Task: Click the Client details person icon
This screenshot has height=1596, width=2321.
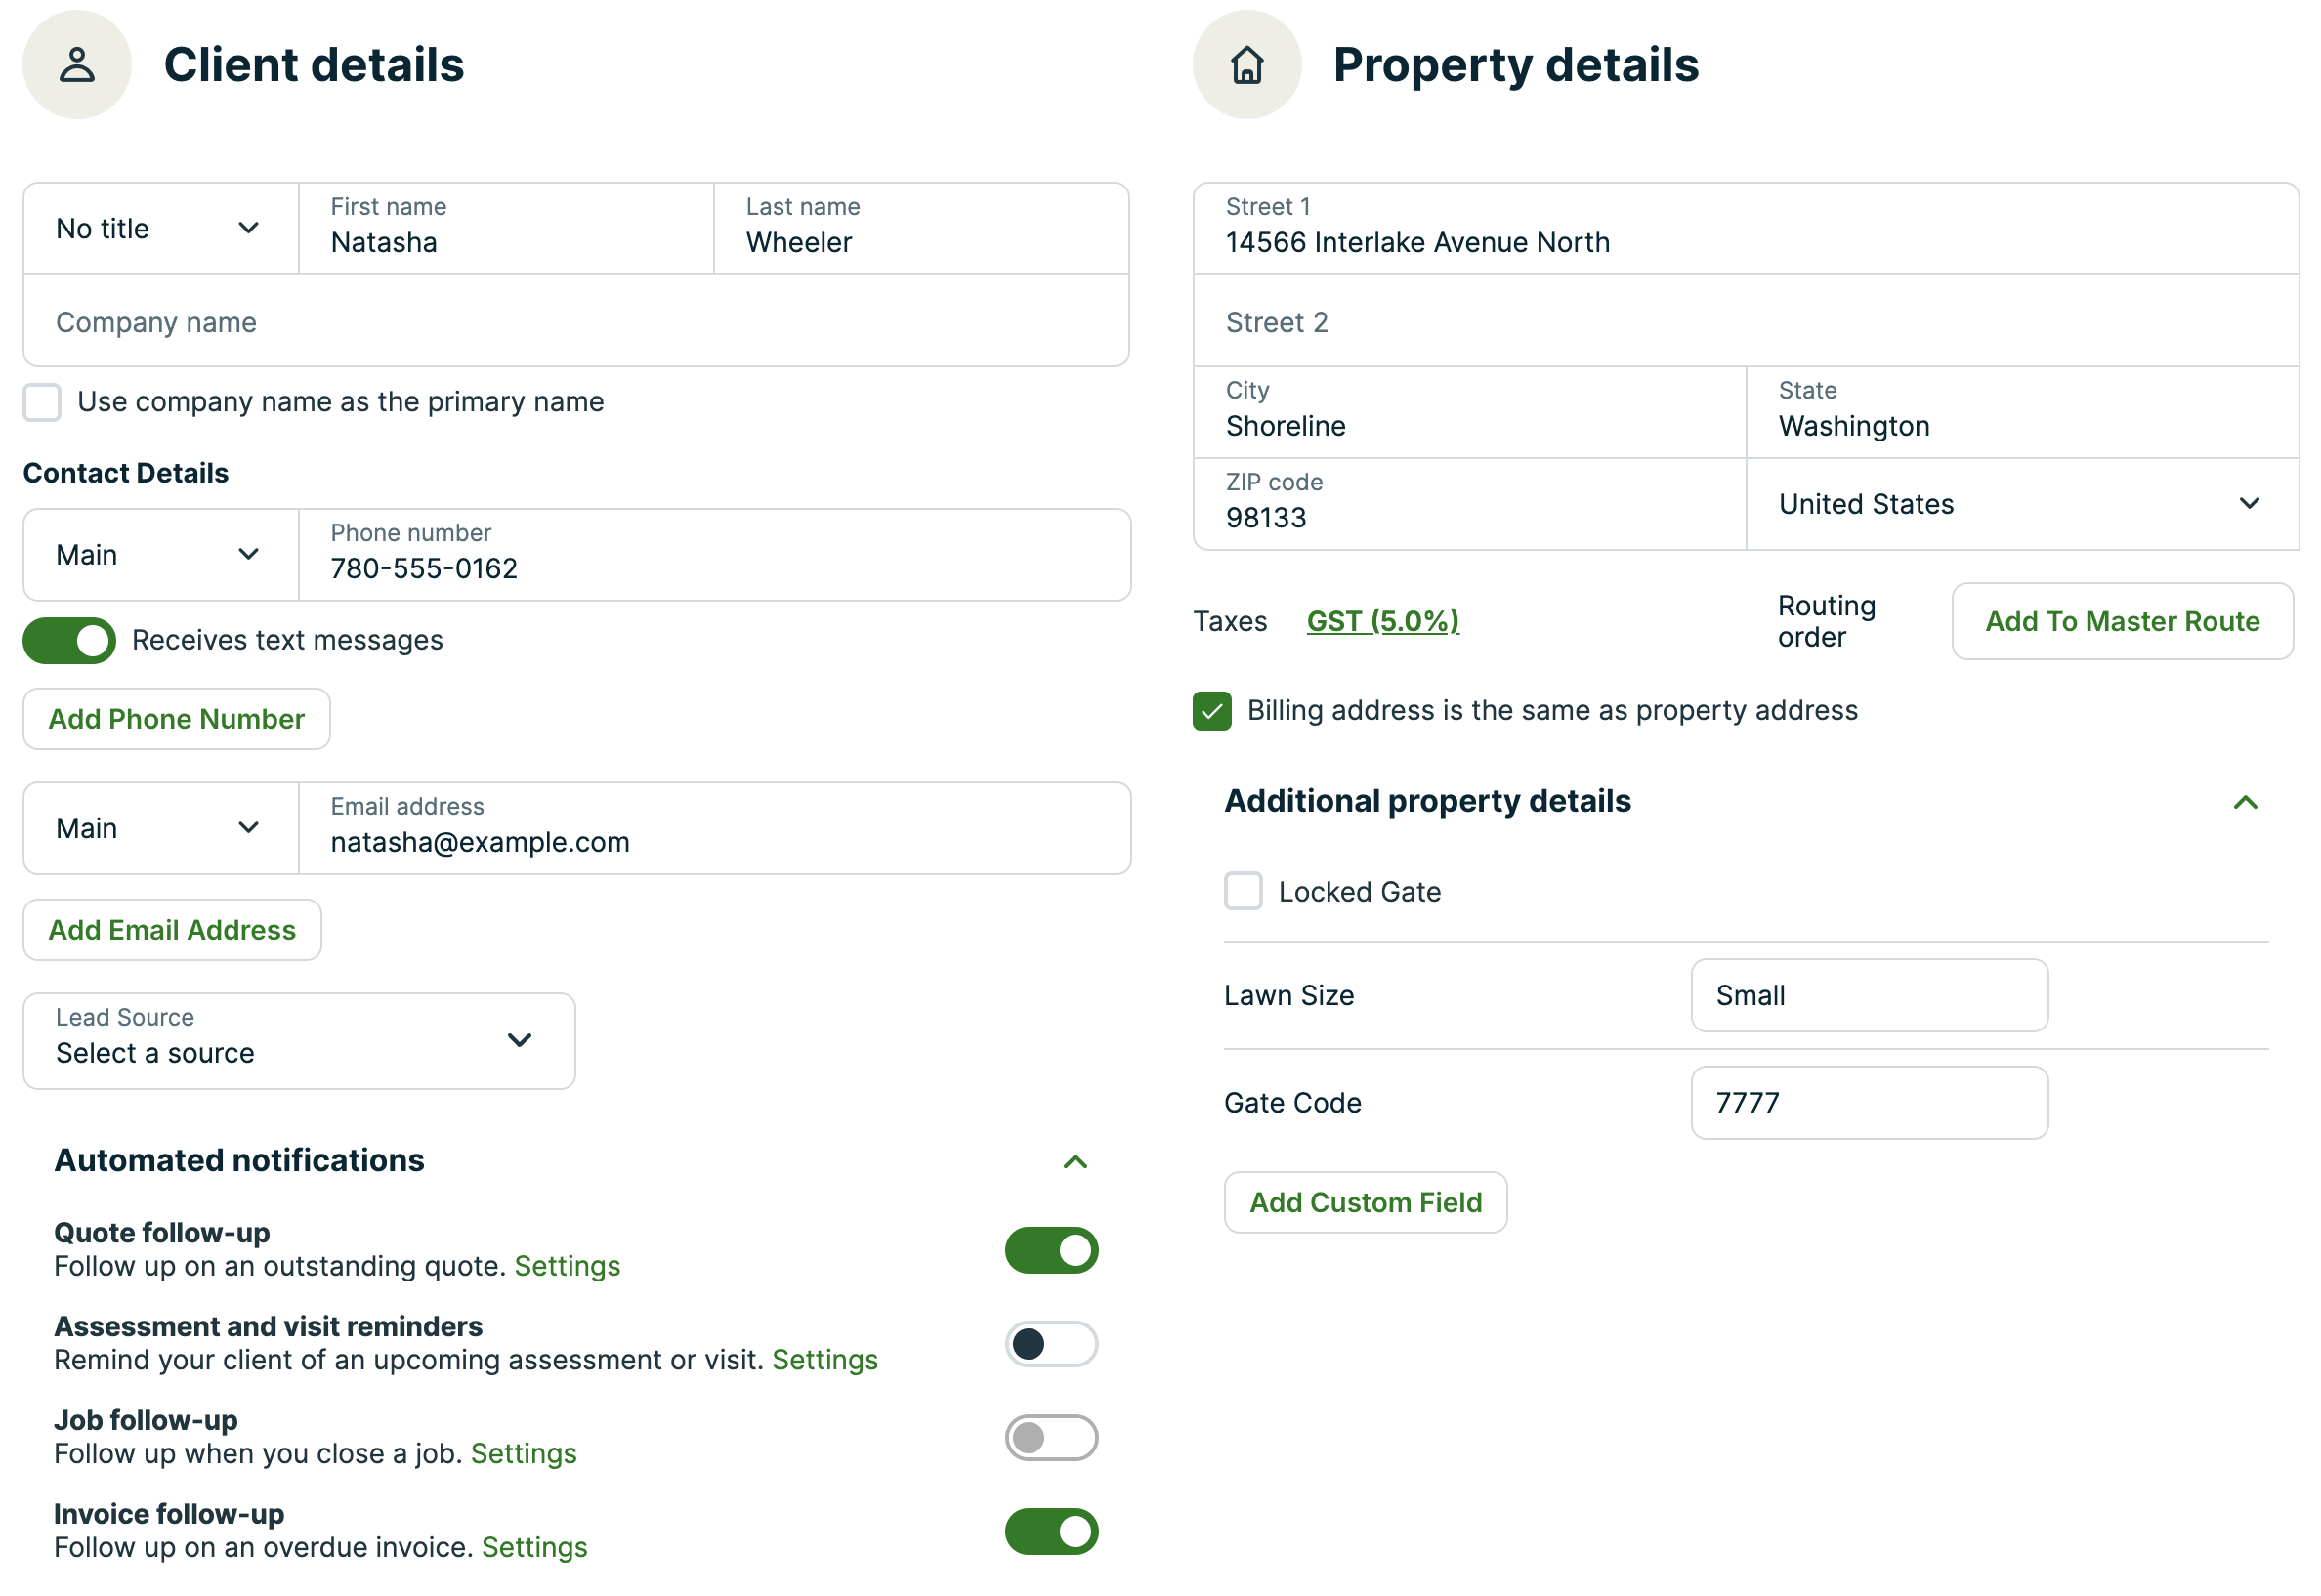Action: click(77, 65)
